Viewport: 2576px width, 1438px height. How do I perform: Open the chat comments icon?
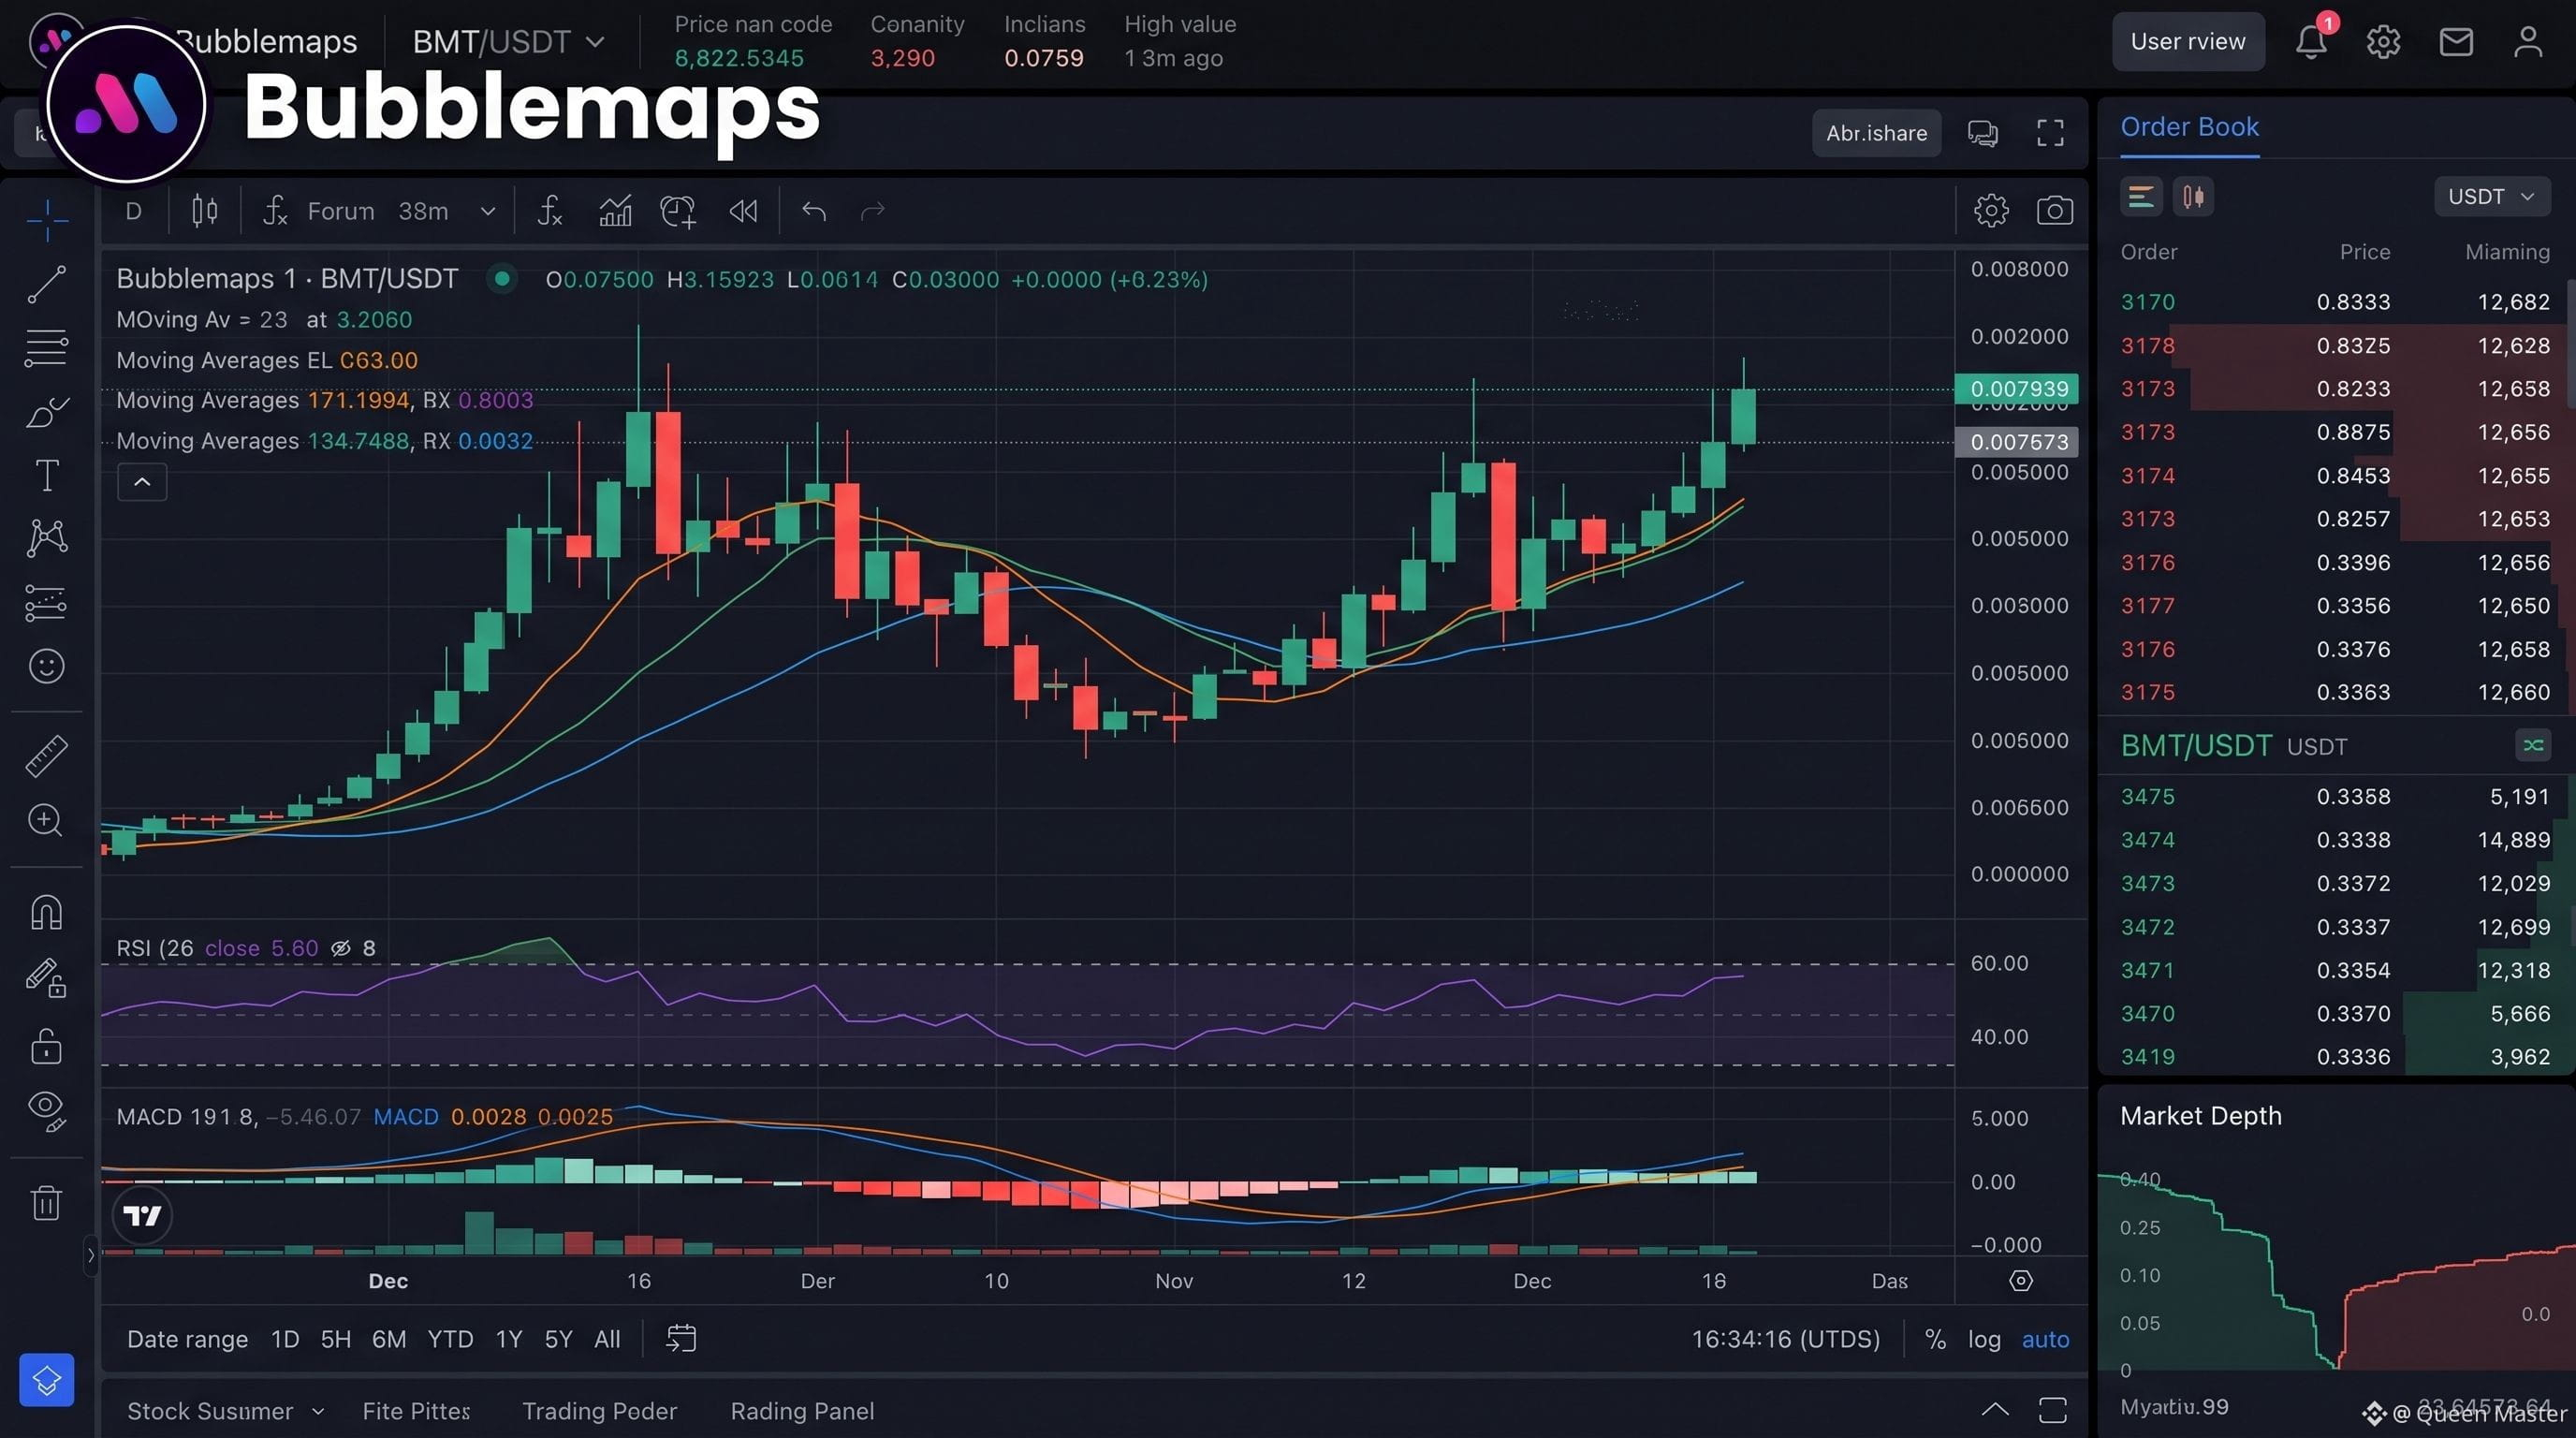pyautogui.click(x=1983, y=133)
